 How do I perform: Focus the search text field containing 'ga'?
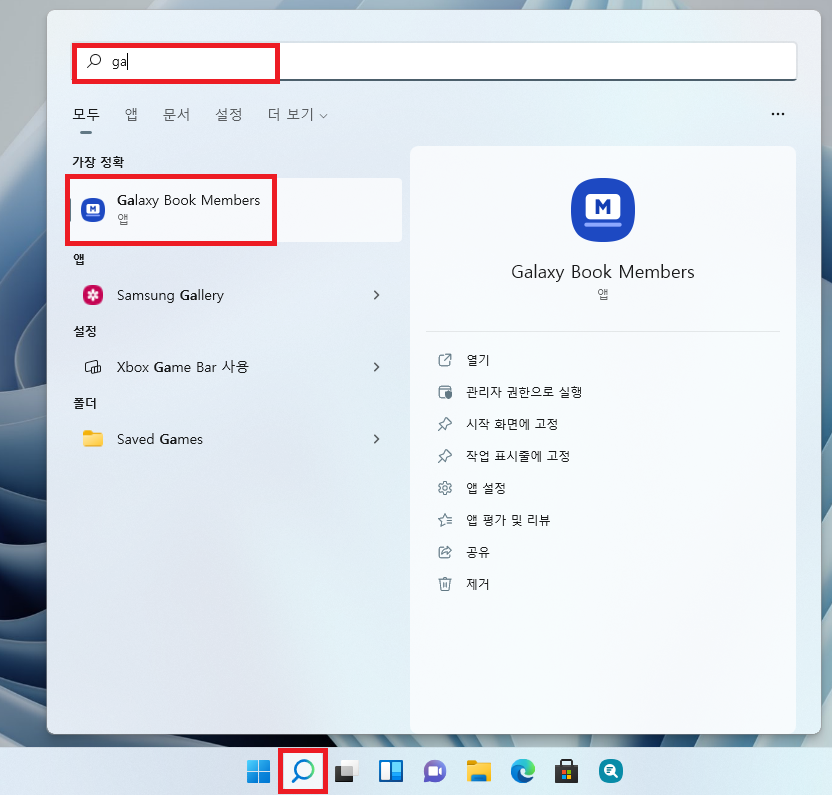click(x=435, y=62)
